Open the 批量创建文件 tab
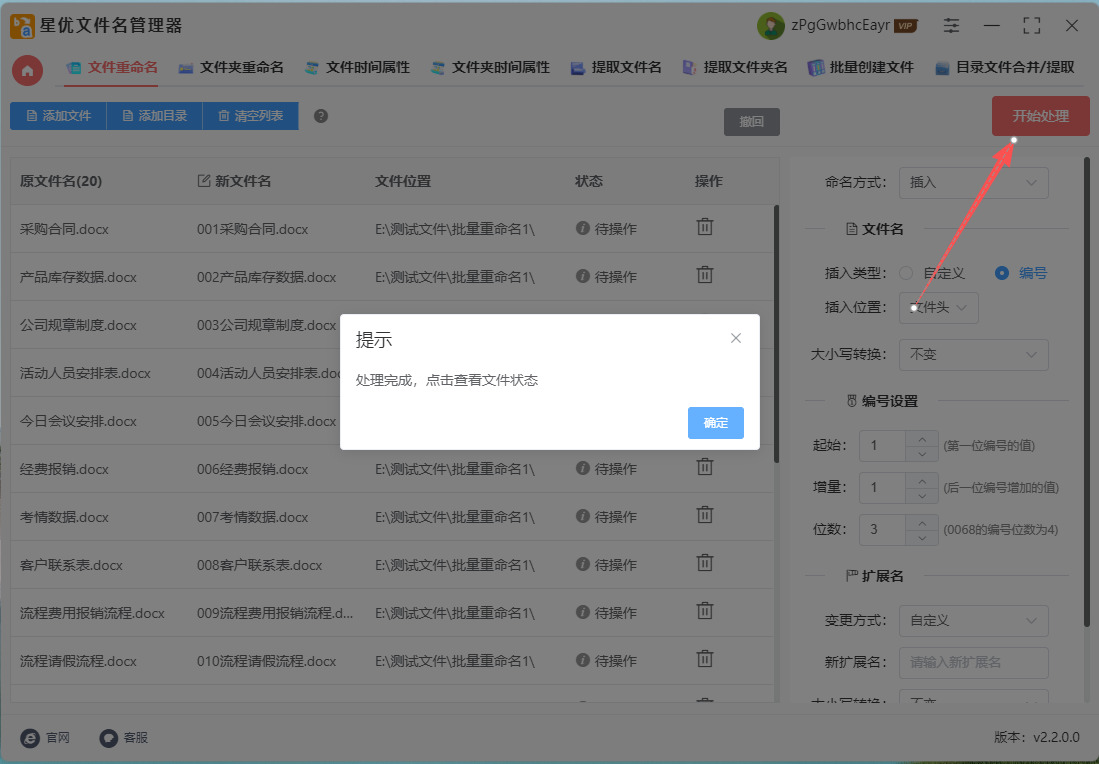Screen dimensions: 1099x764 pyautogui.click(x=861, y=68)
